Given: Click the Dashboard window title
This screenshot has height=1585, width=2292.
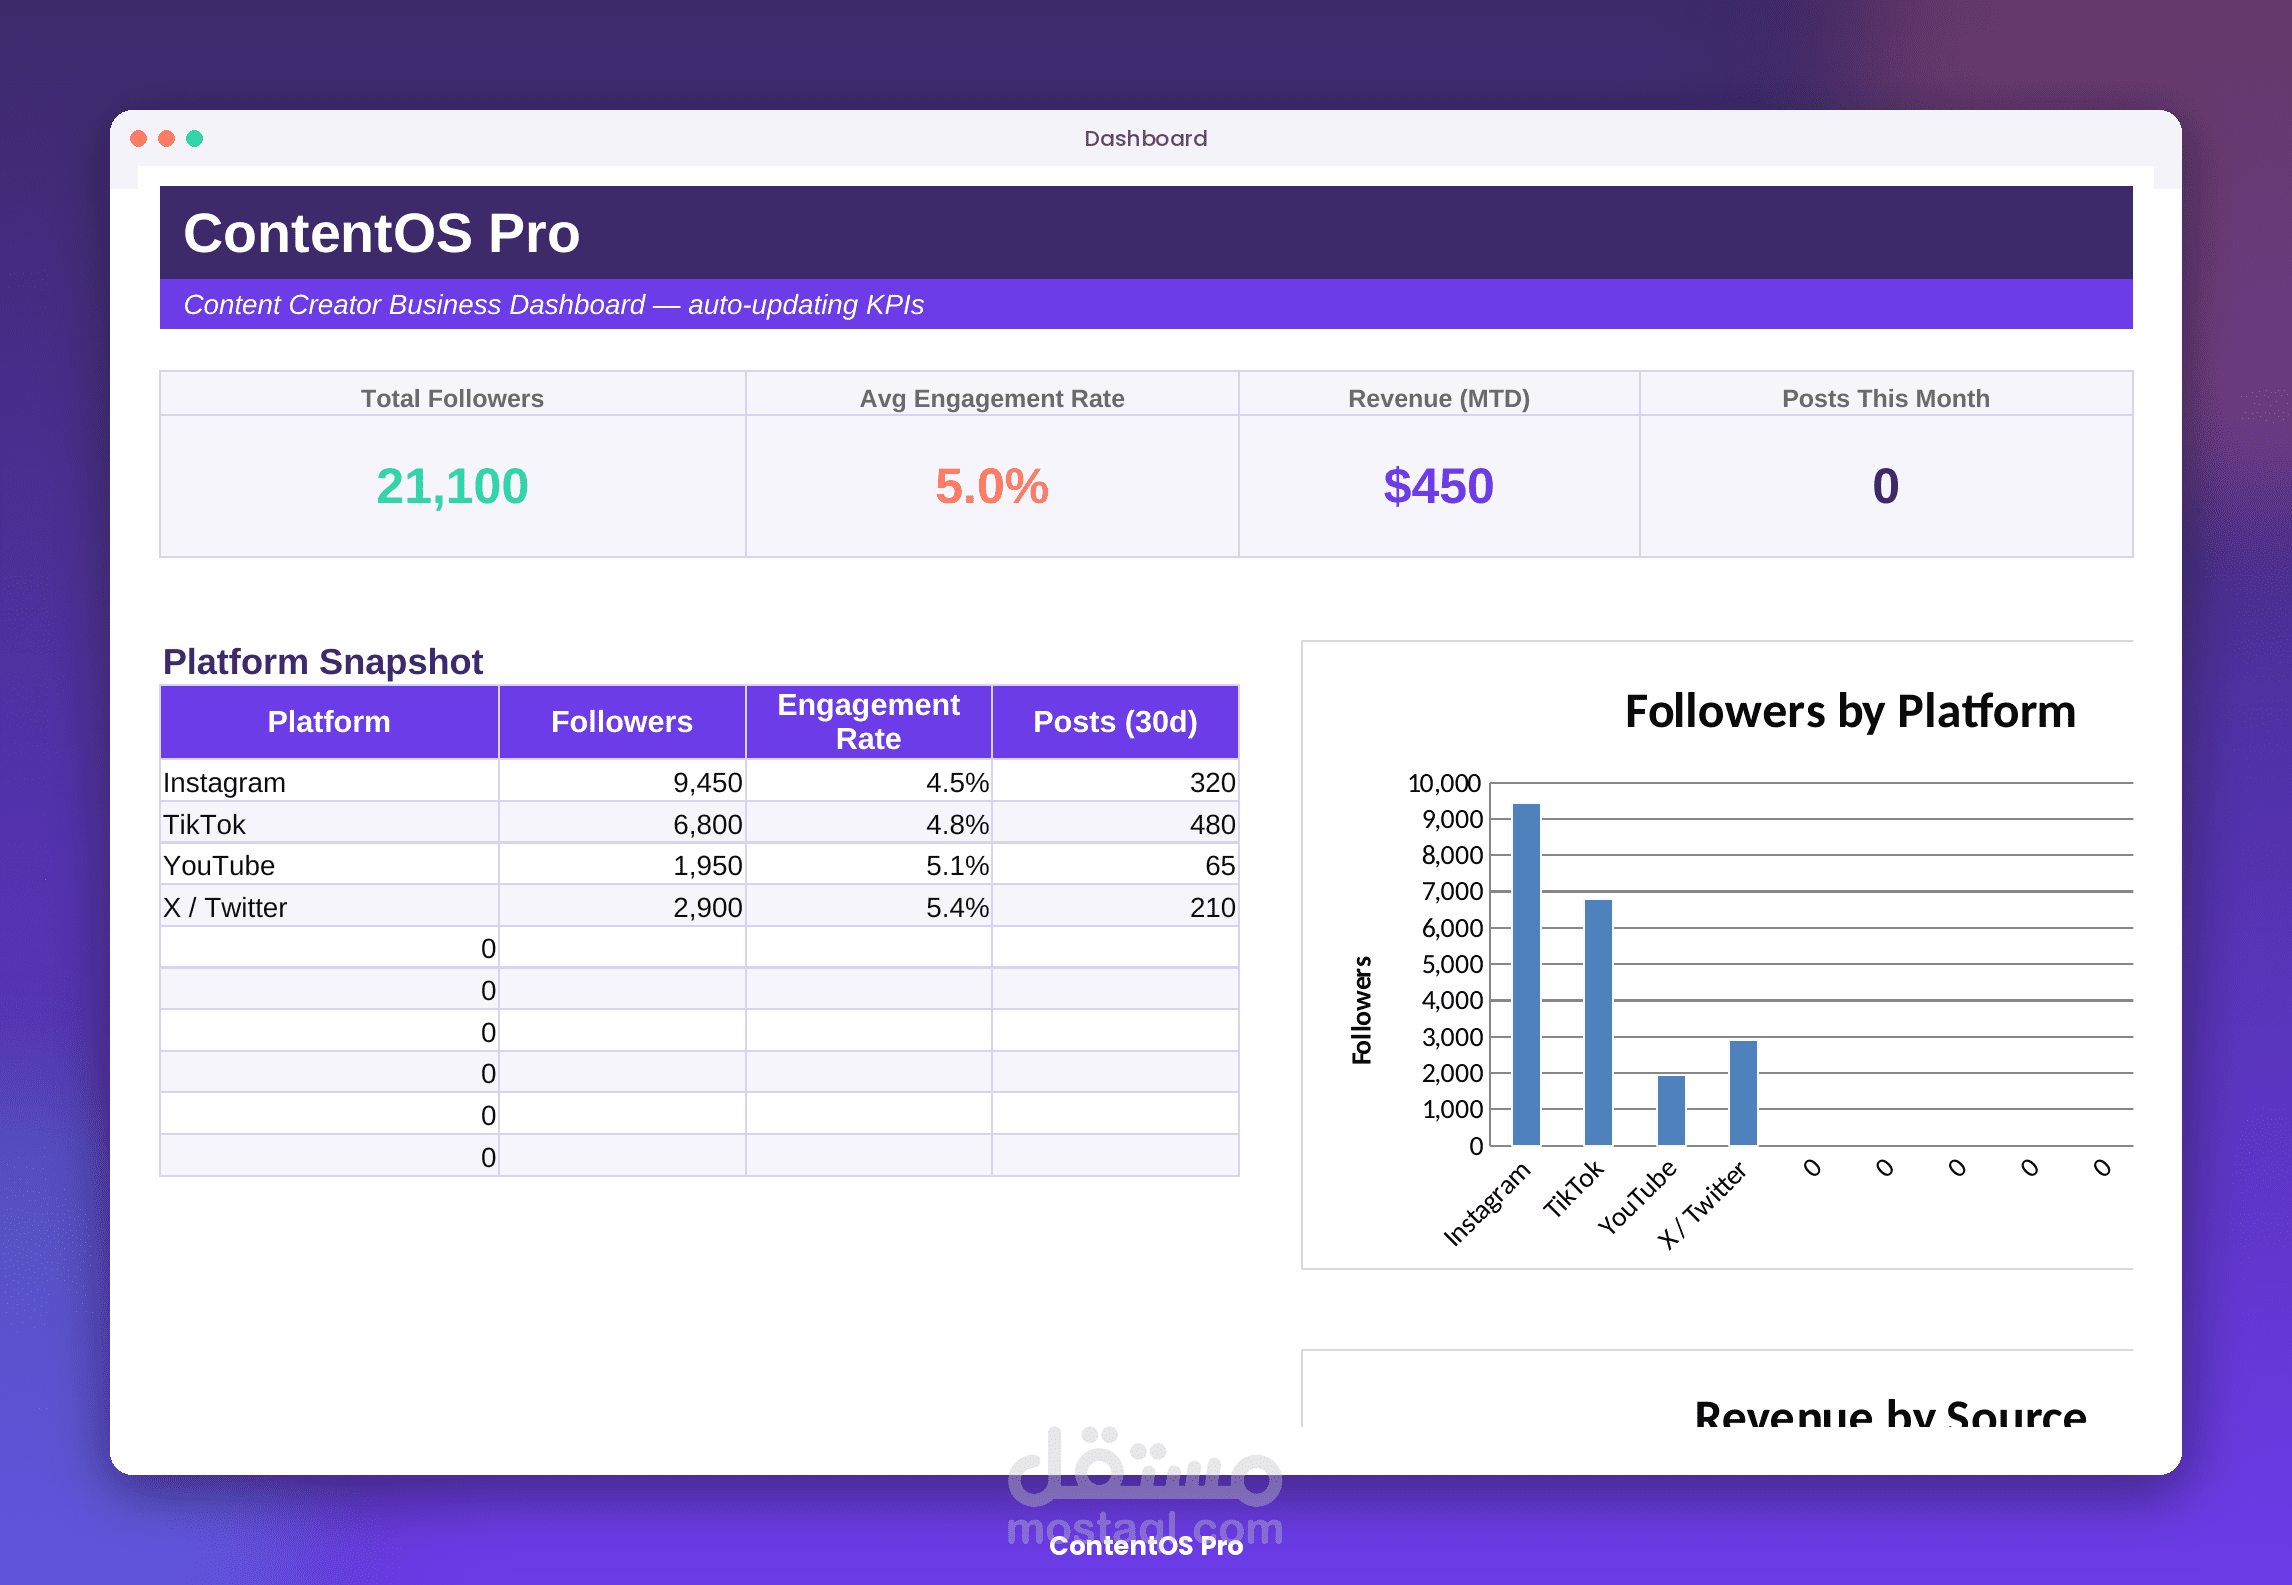Looking at the screenshot, I should click(1146, 139).
